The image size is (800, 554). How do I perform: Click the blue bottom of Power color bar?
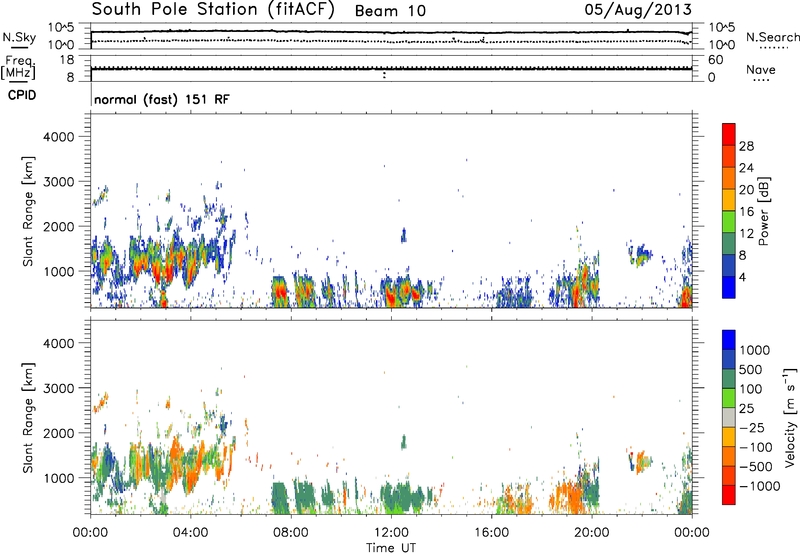729,287
